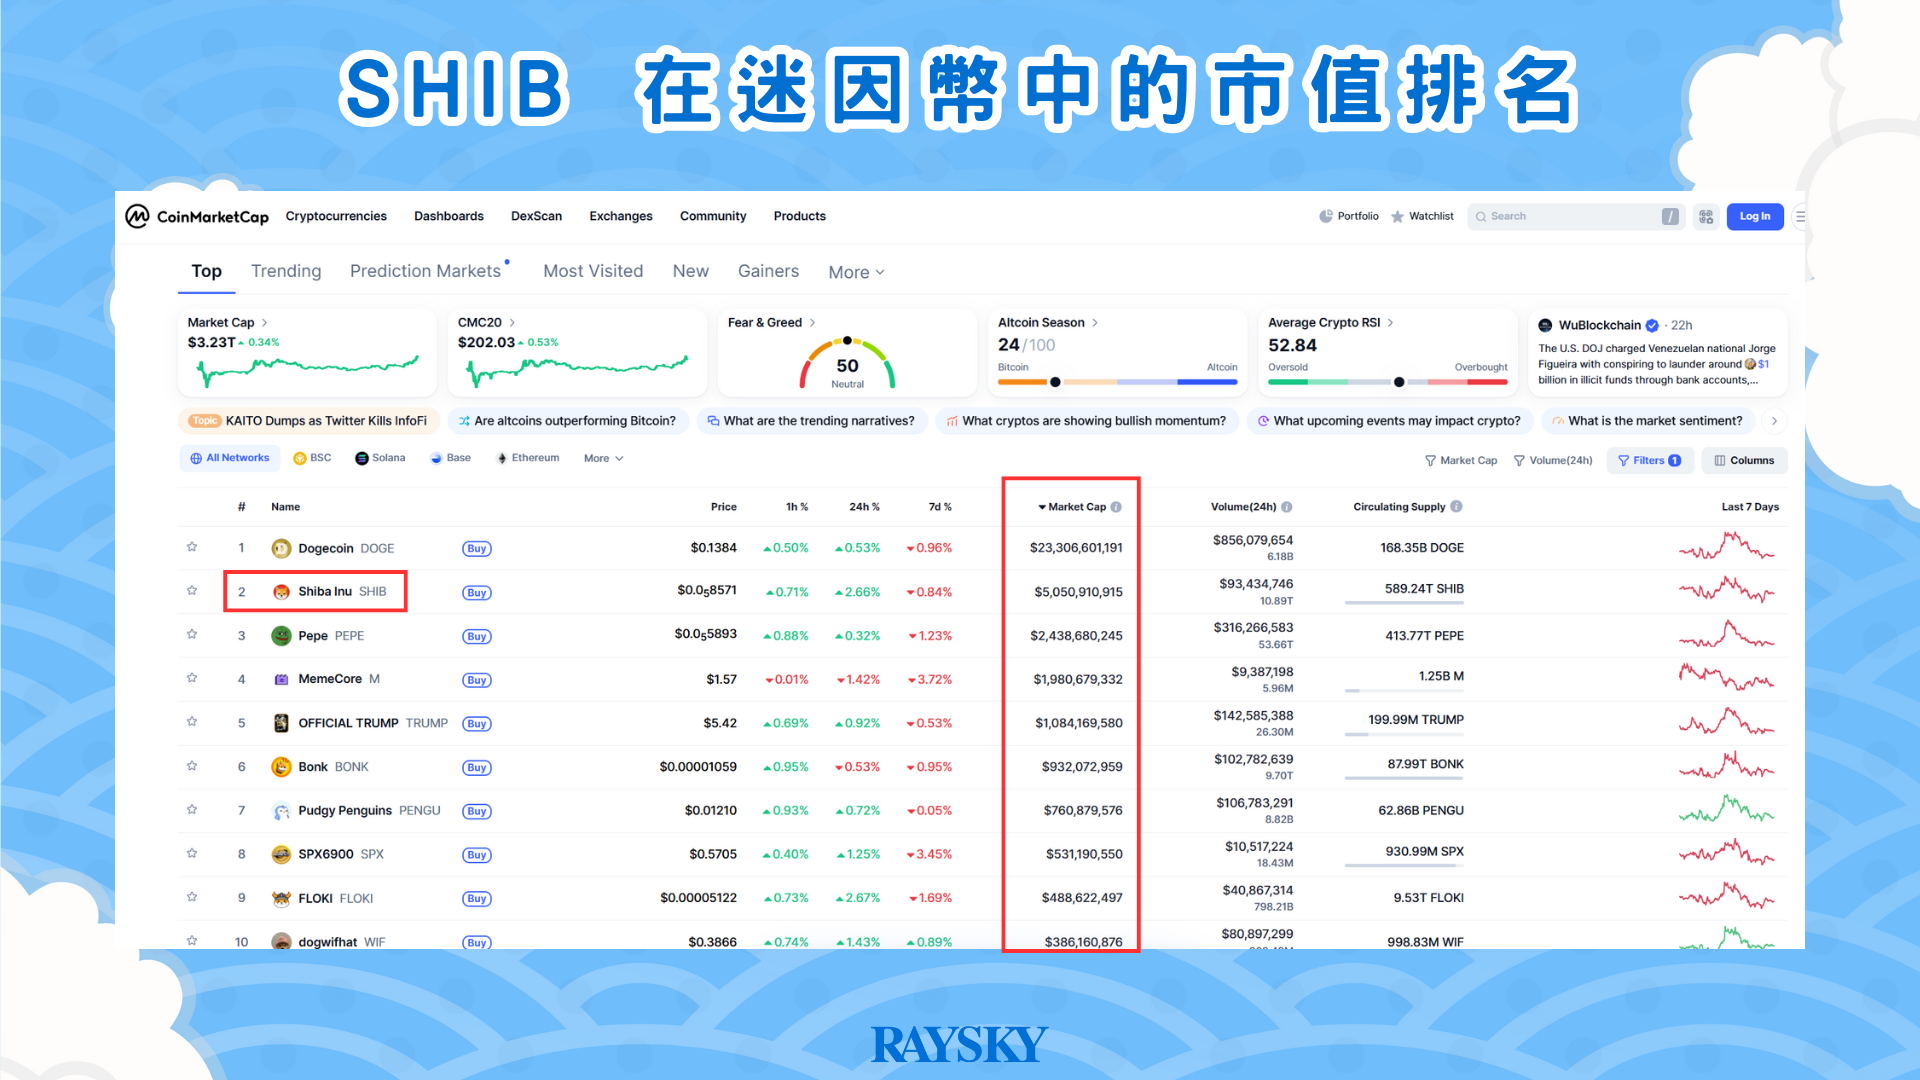Click the Log In button
This screenshot has width=1920, height=1080.
tap(1755, 216)
